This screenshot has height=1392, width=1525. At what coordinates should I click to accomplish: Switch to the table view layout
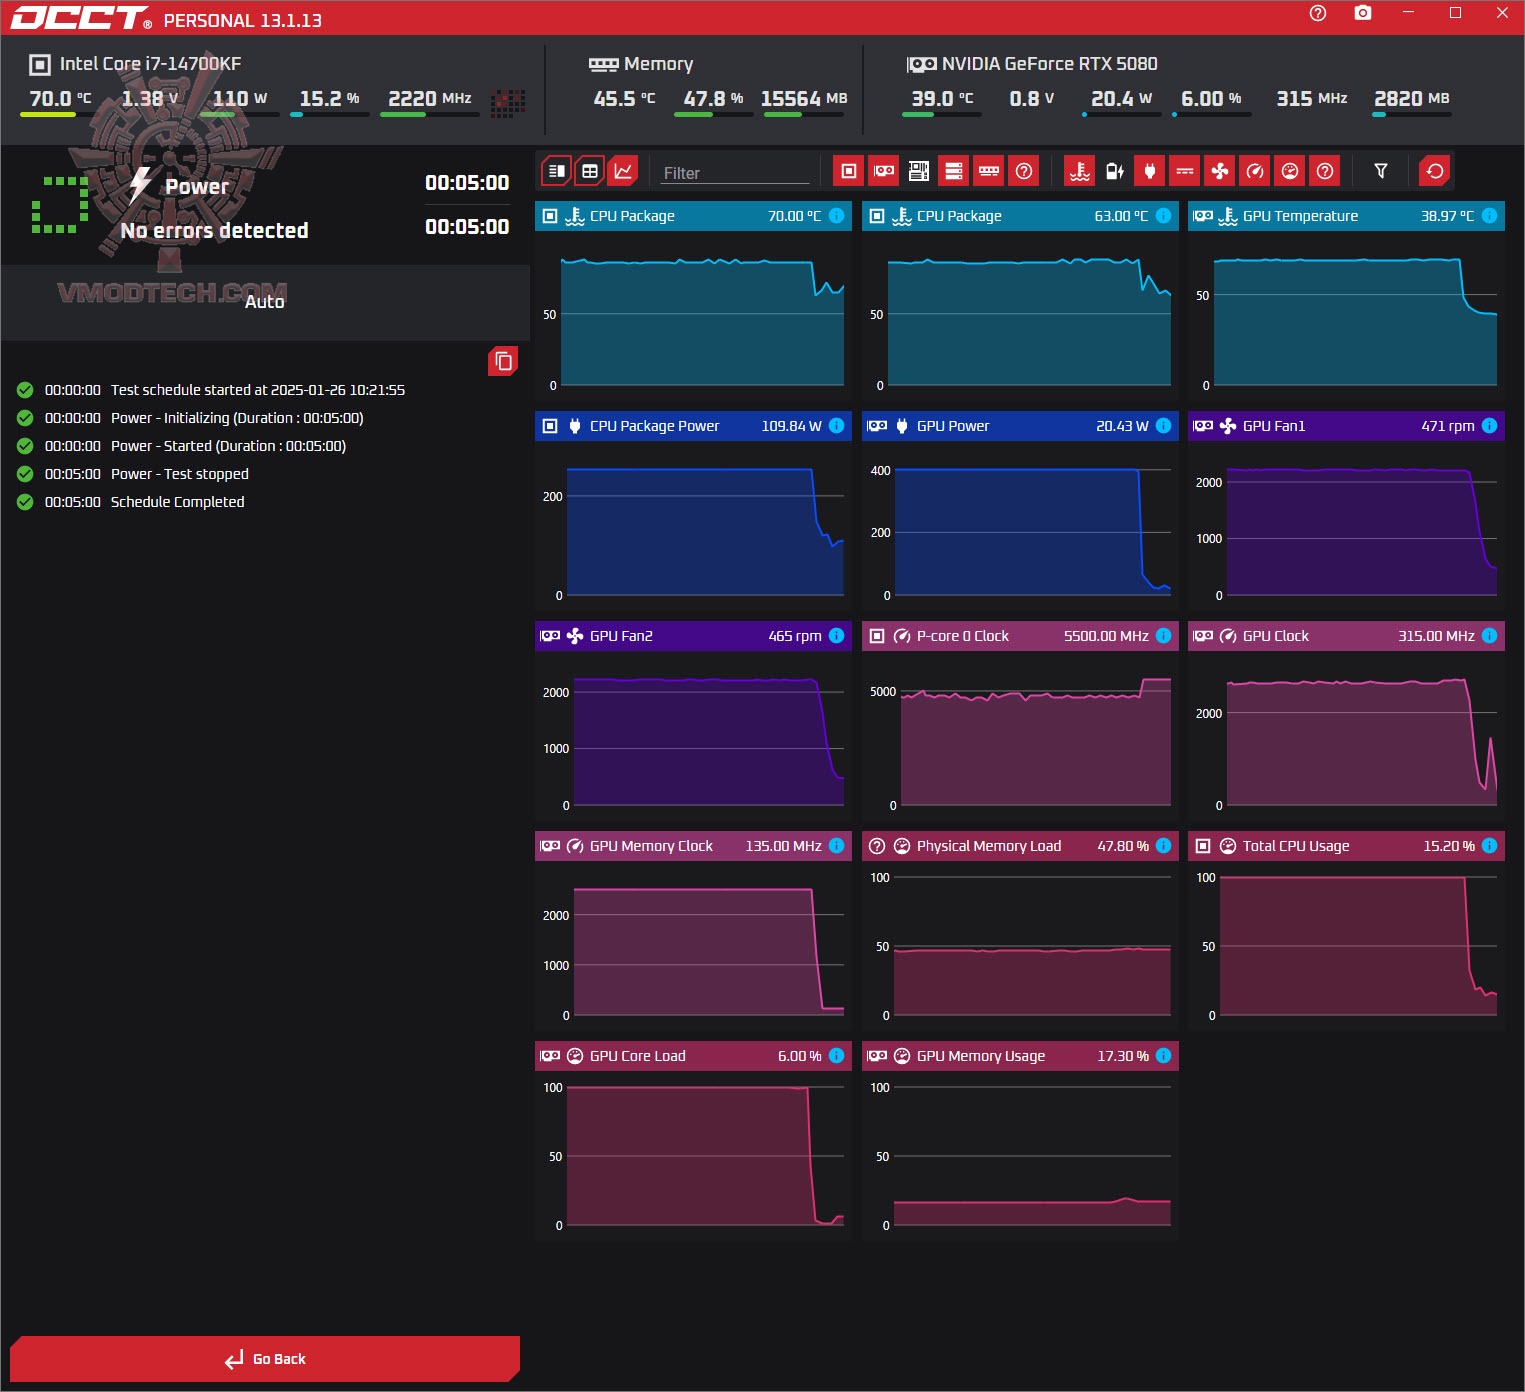tap(590, 171)
